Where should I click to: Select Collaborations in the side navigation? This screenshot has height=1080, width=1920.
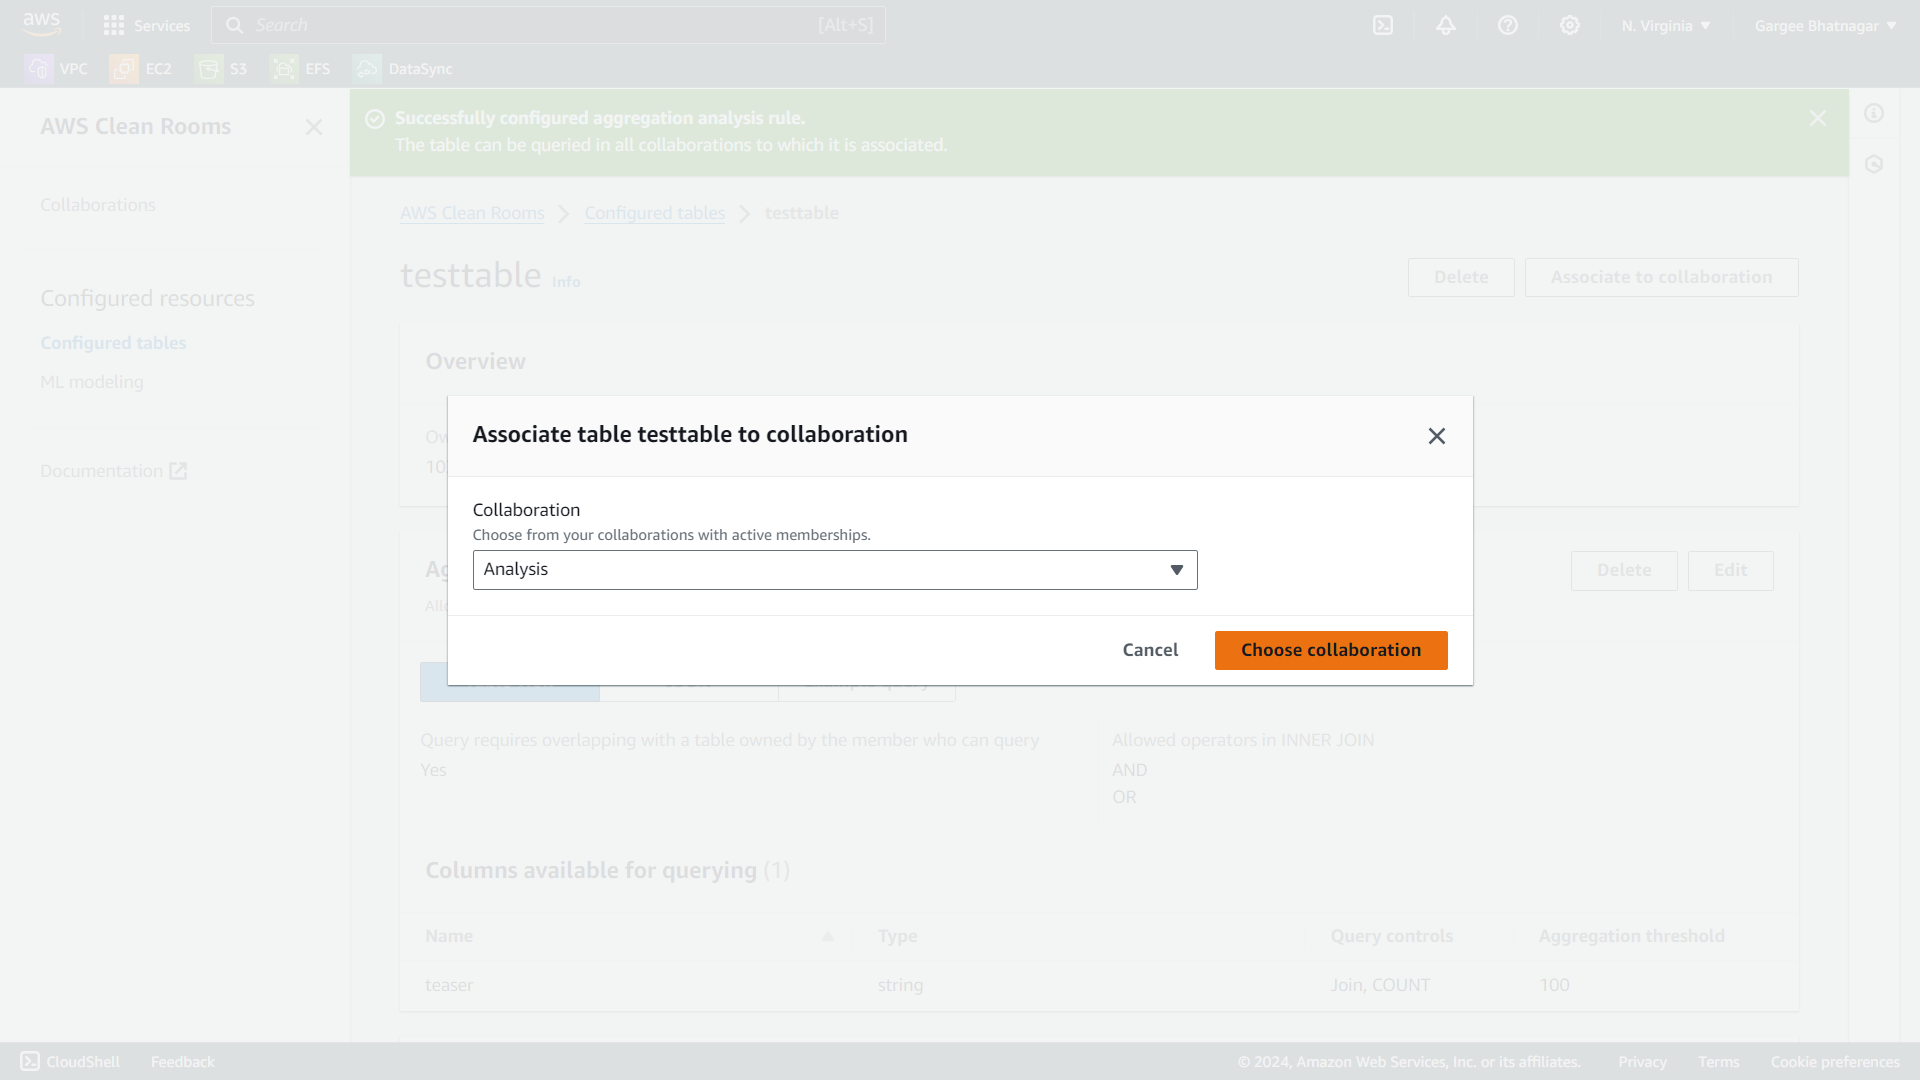coord(98,205)
